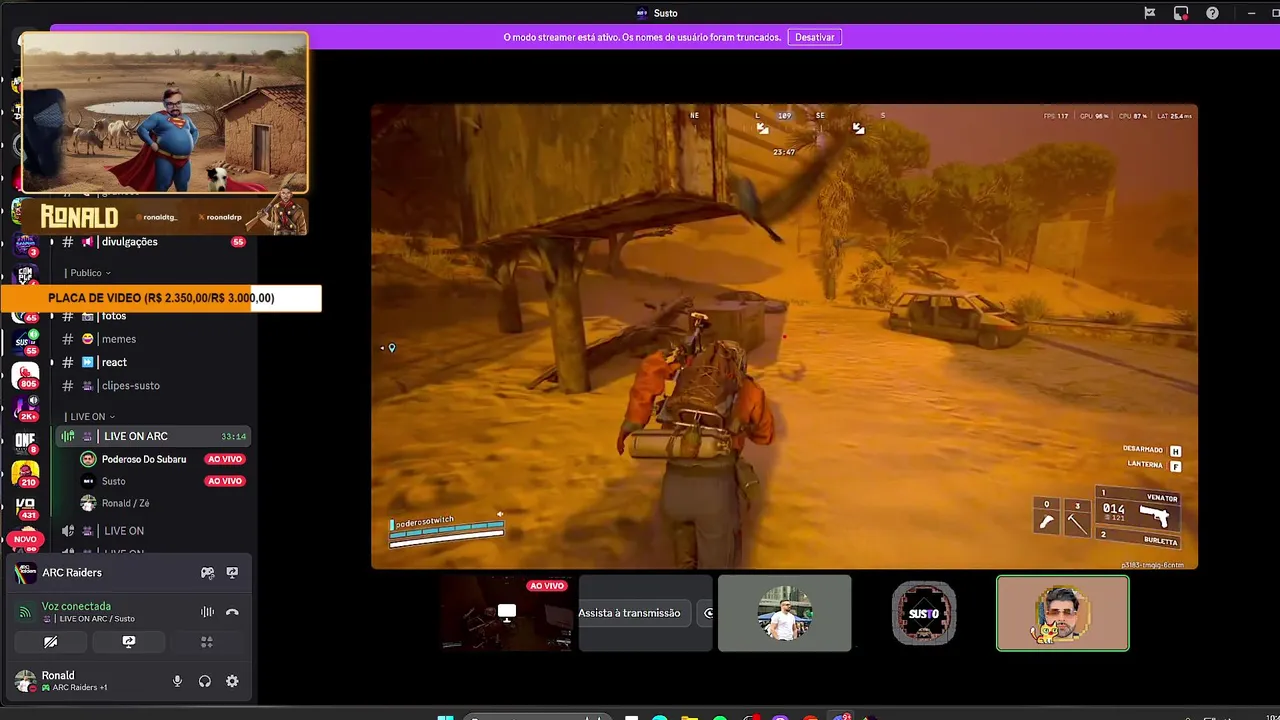Select the green-bordered participant tile with sunglasses

pyautogui.click(x=1062, y=613)
